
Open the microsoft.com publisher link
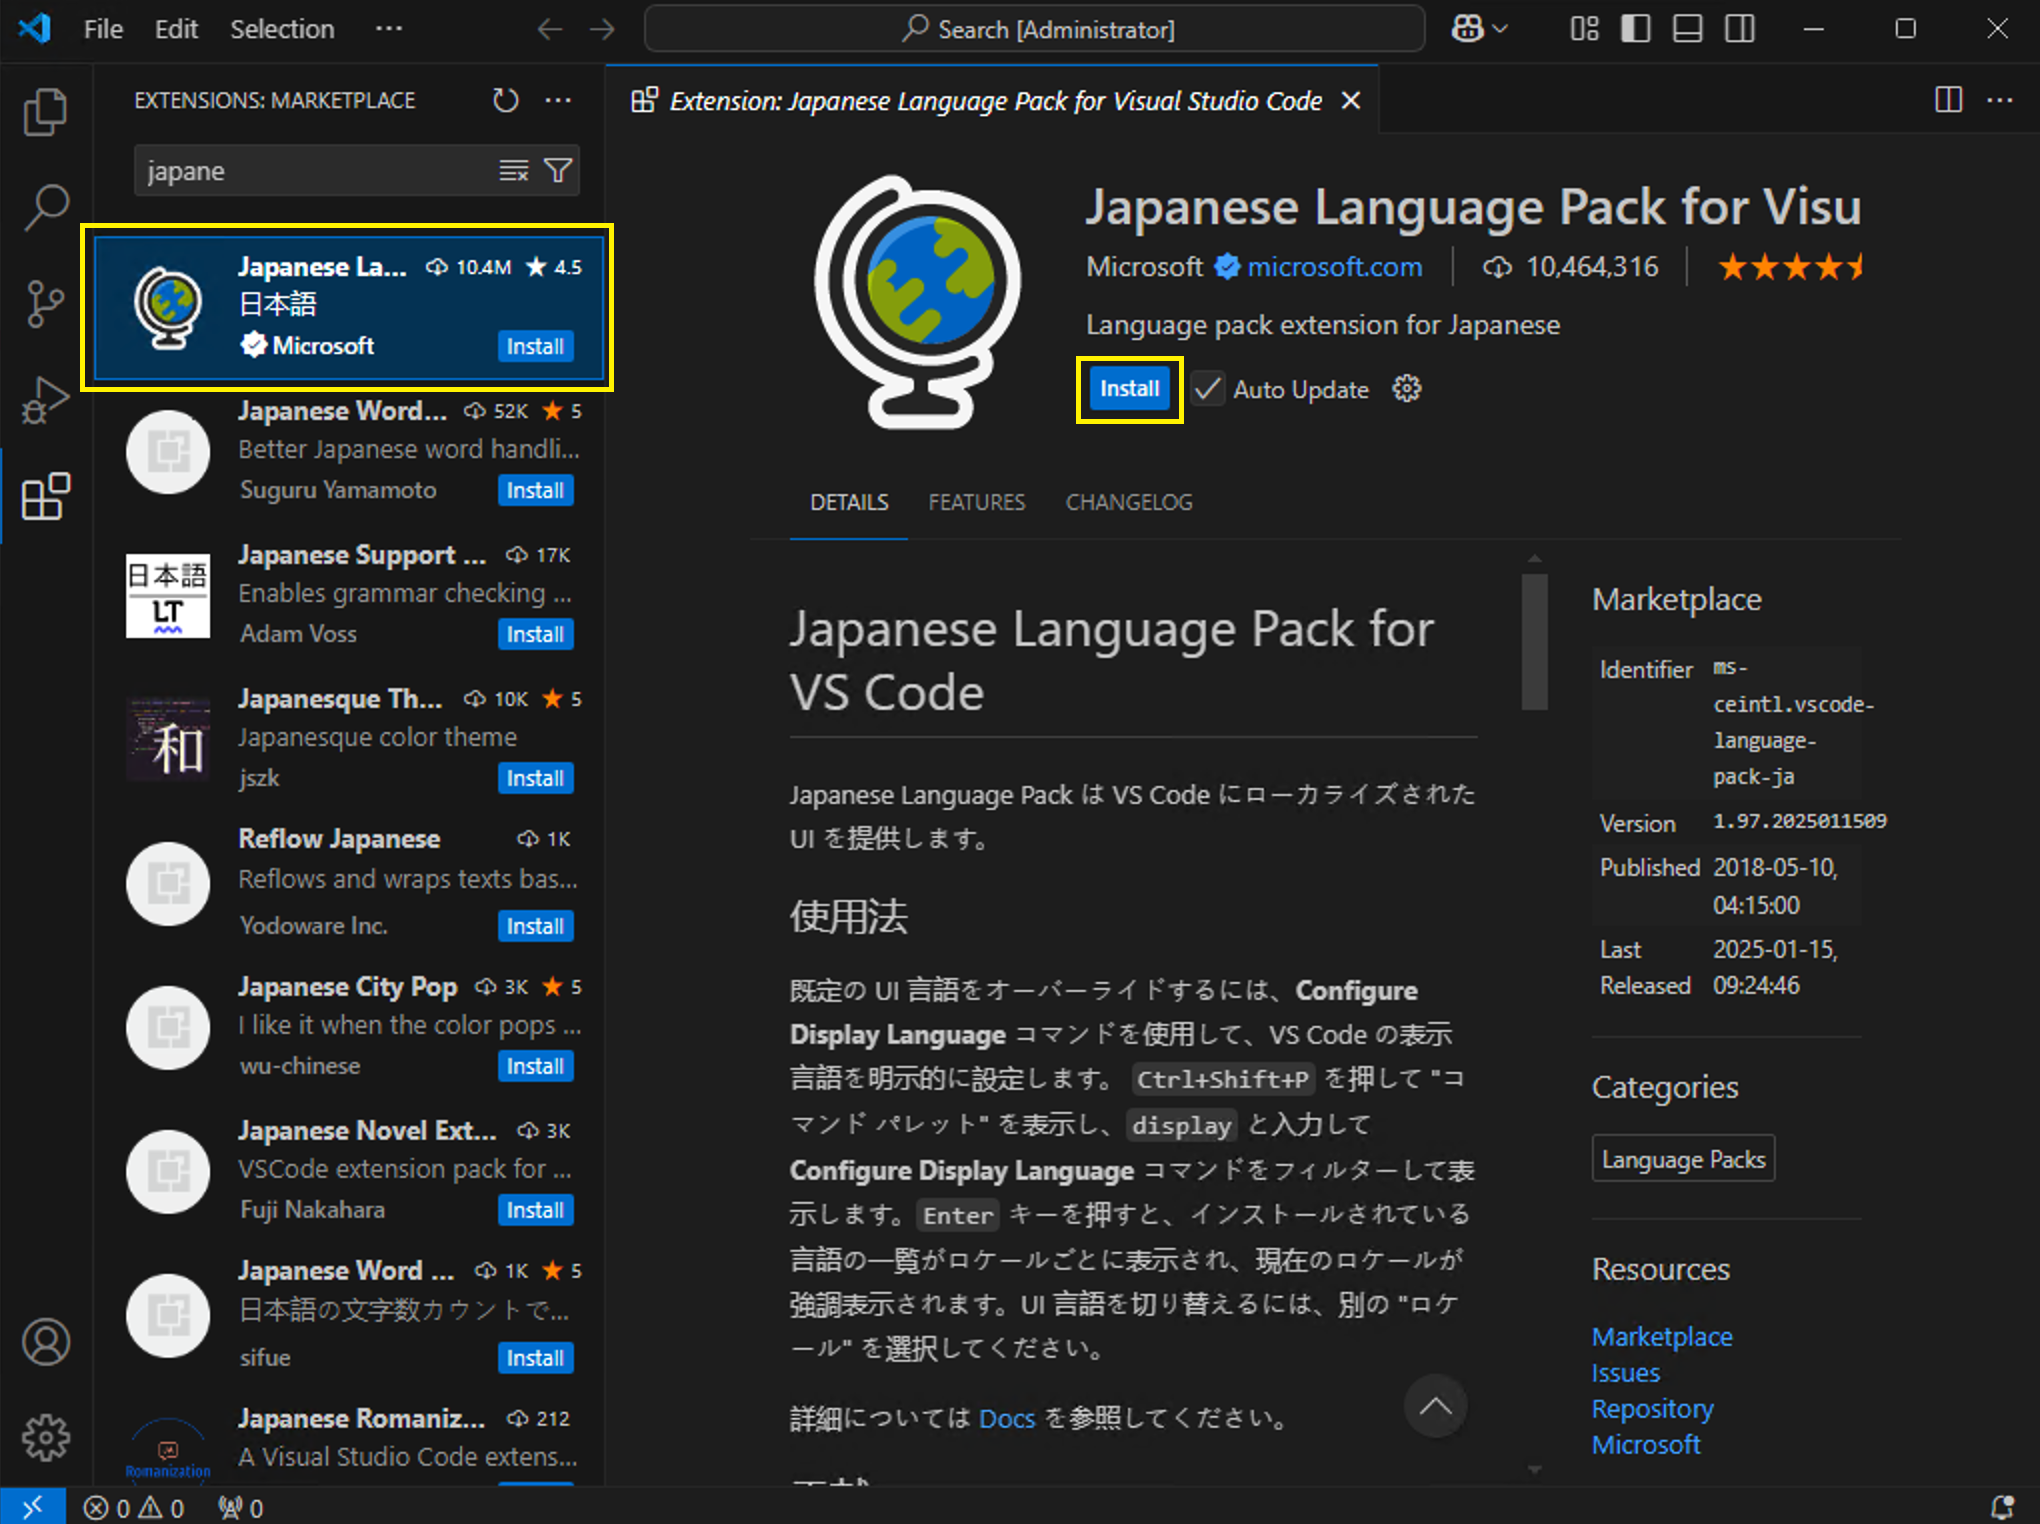coord(1335,267)
